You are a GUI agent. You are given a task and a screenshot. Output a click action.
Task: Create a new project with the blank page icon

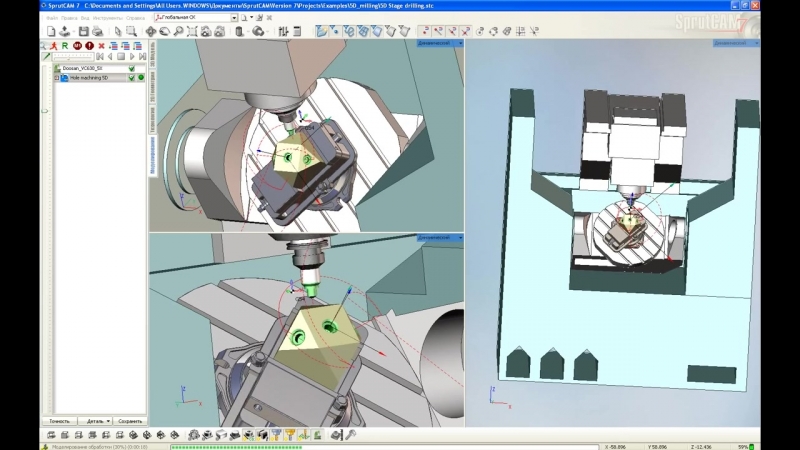[51, 32]
